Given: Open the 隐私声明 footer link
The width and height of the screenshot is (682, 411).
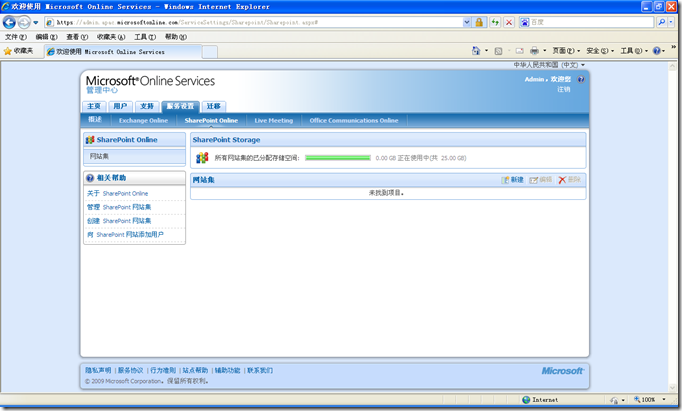Looking at the screenshot, I should [x=98, y=371].
